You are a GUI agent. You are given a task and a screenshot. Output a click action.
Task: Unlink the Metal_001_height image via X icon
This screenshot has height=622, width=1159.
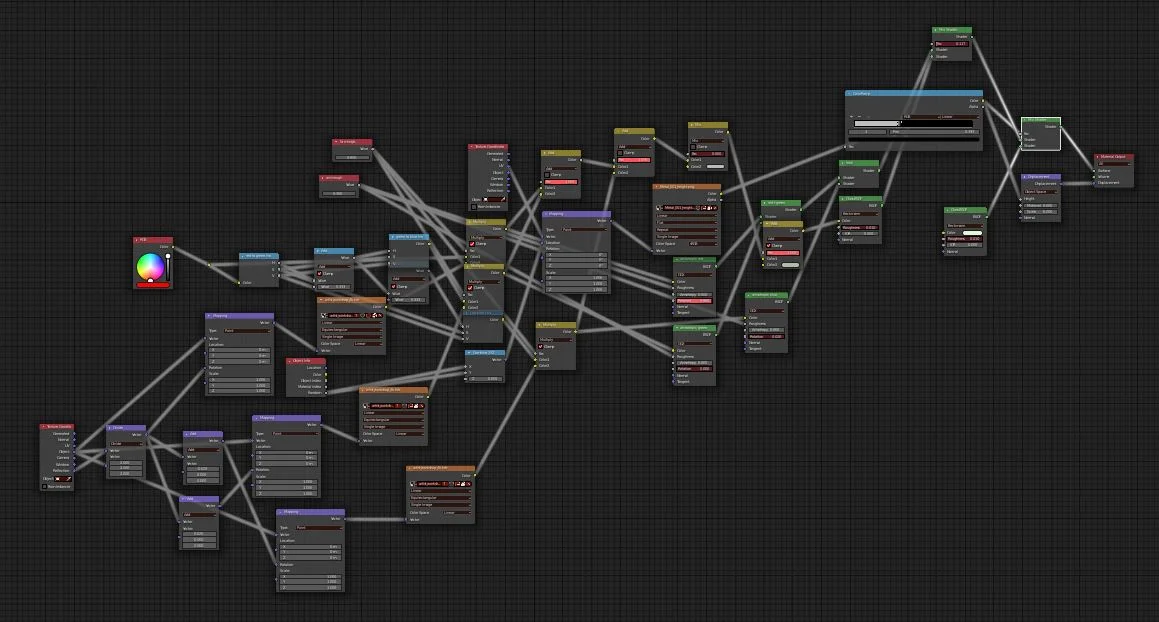[715, 208]
